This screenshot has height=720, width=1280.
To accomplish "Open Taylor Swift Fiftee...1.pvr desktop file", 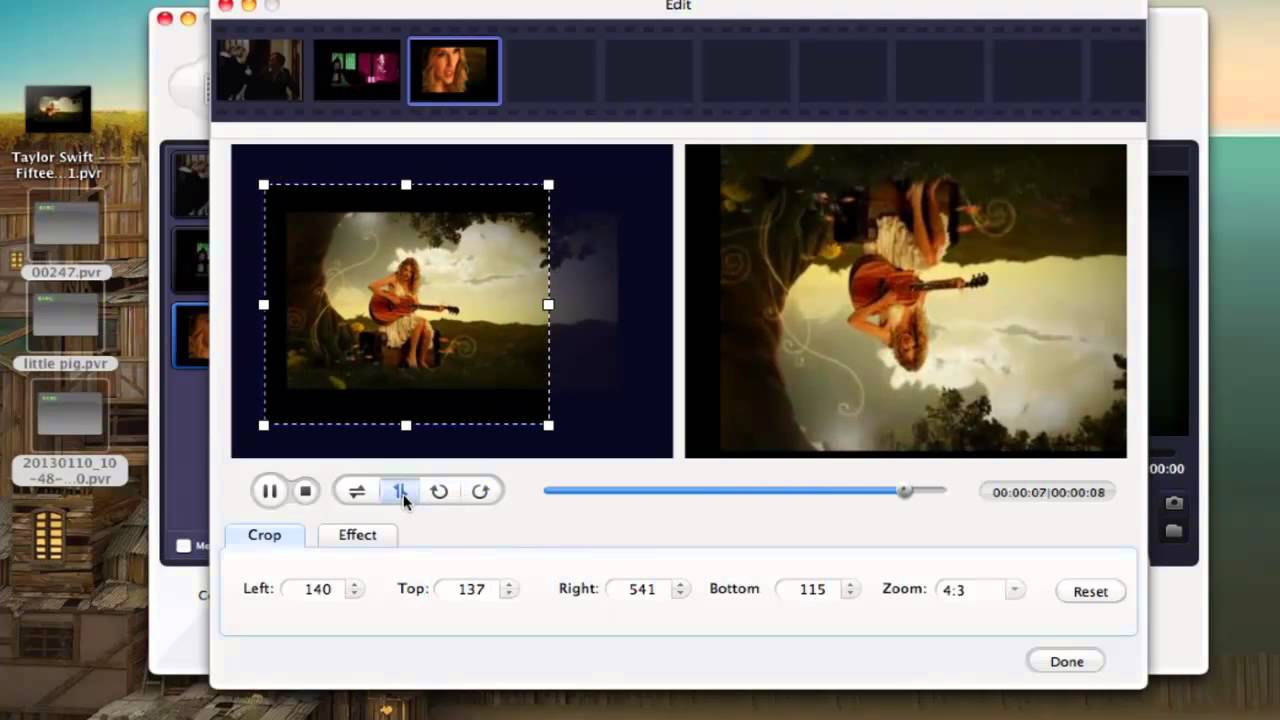I will tap(58, 132).
